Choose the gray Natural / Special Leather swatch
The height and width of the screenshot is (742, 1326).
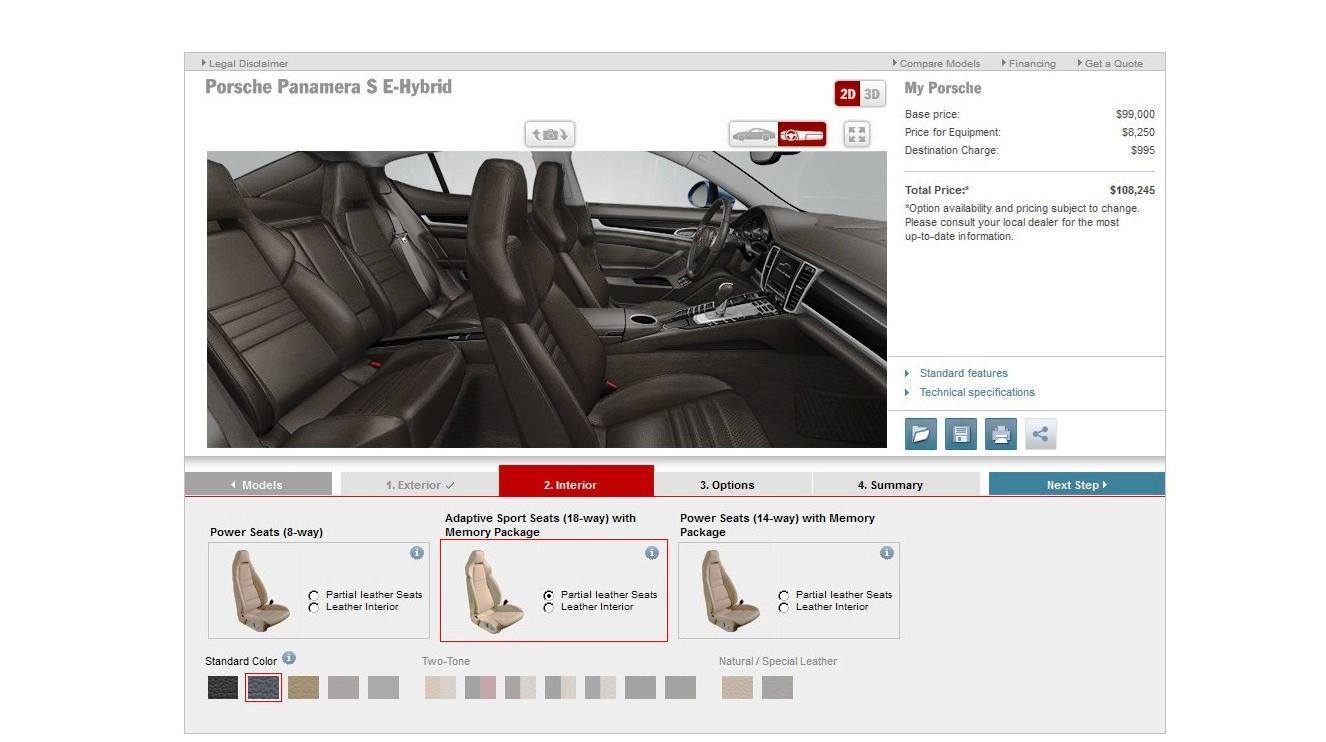point(777,687)
